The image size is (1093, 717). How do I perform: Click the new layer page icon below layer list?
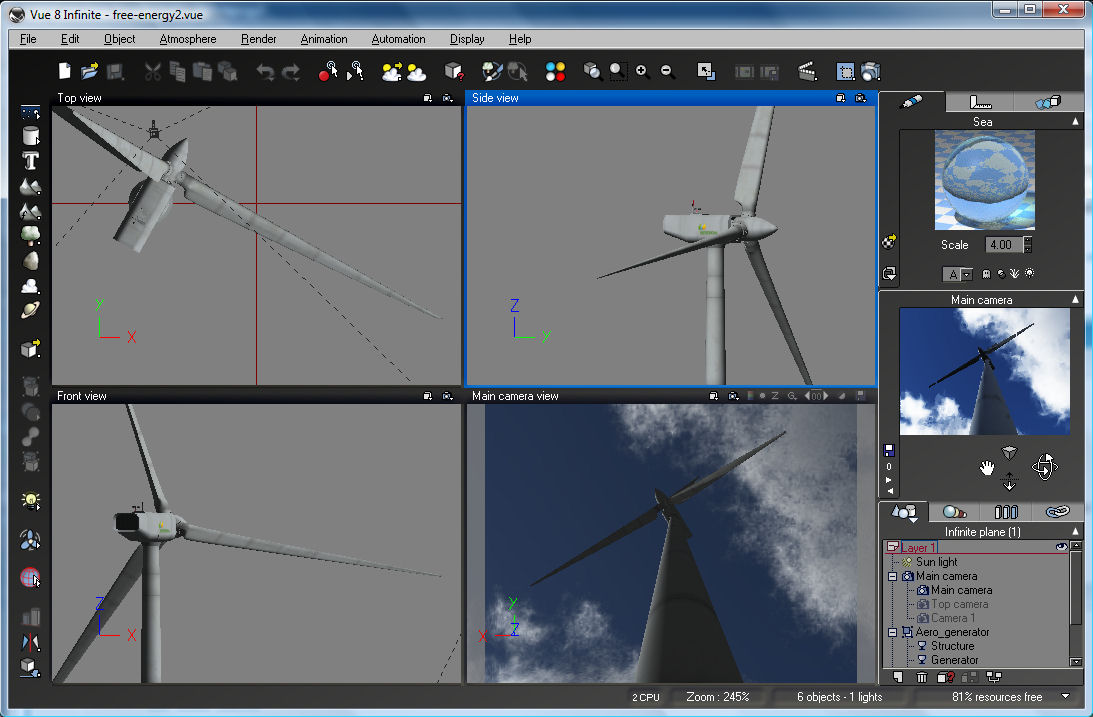pos(898,677)
